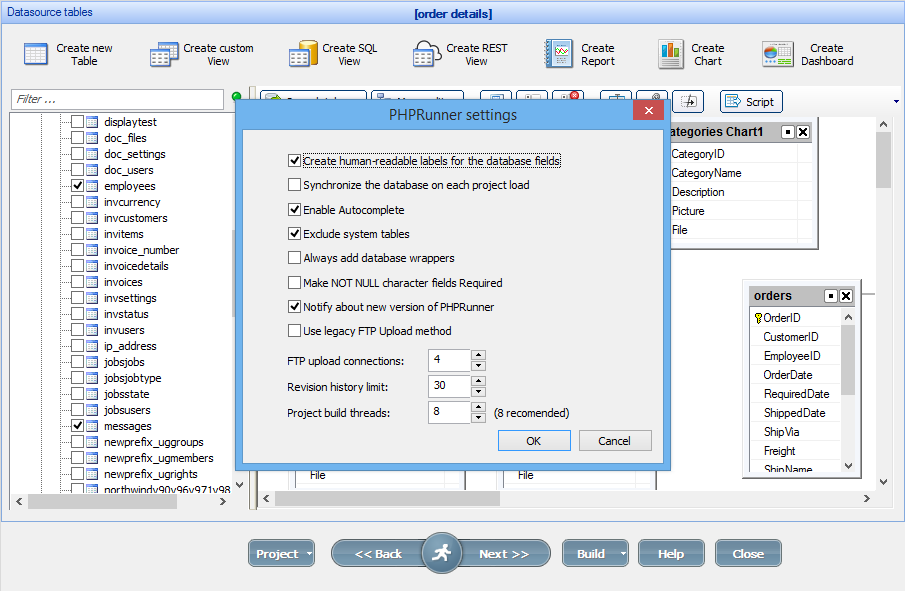Click the Filter input box
Screen dimensions: 905x591
pyautogui.click(x=115, y=100)
